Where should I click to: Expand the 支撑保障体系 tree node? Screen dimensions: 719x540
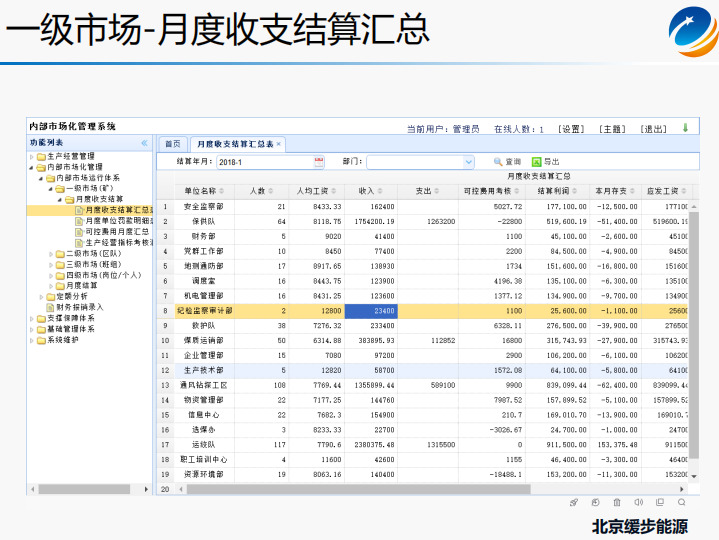coord(32,318)
